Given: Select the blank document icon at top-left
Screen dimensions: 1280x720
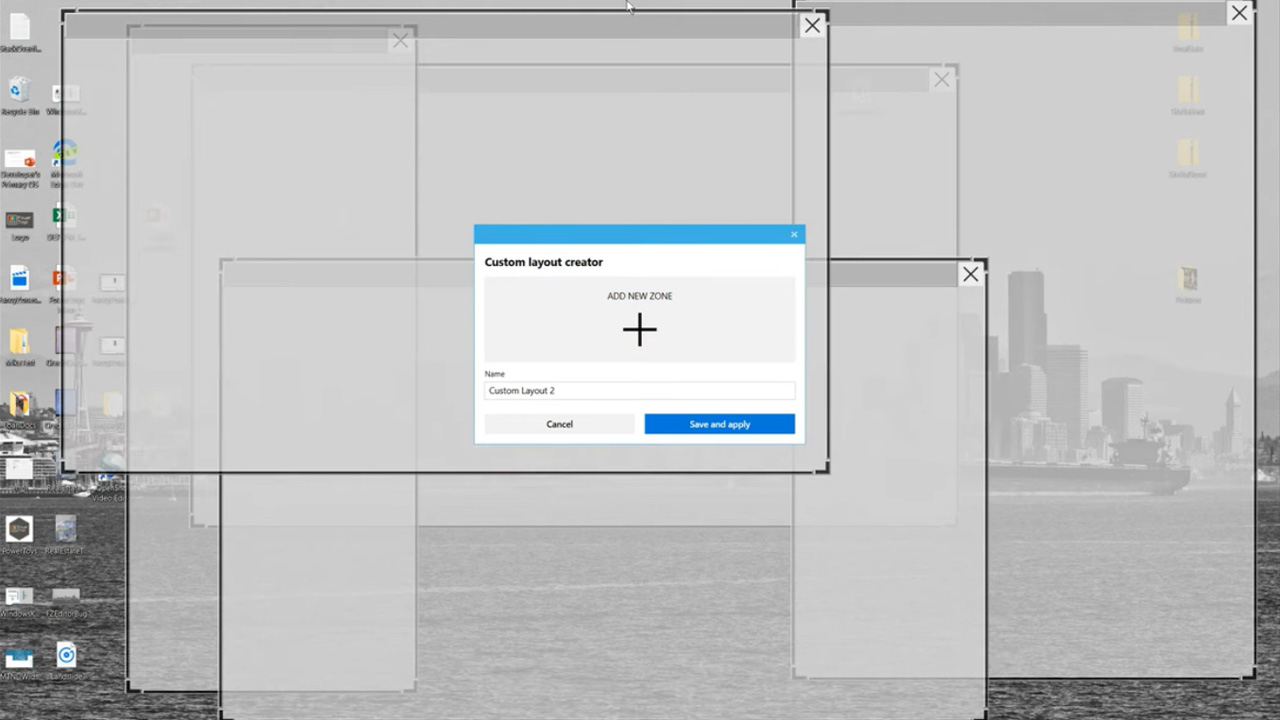Looking at the screenshot, I should 19,28.
